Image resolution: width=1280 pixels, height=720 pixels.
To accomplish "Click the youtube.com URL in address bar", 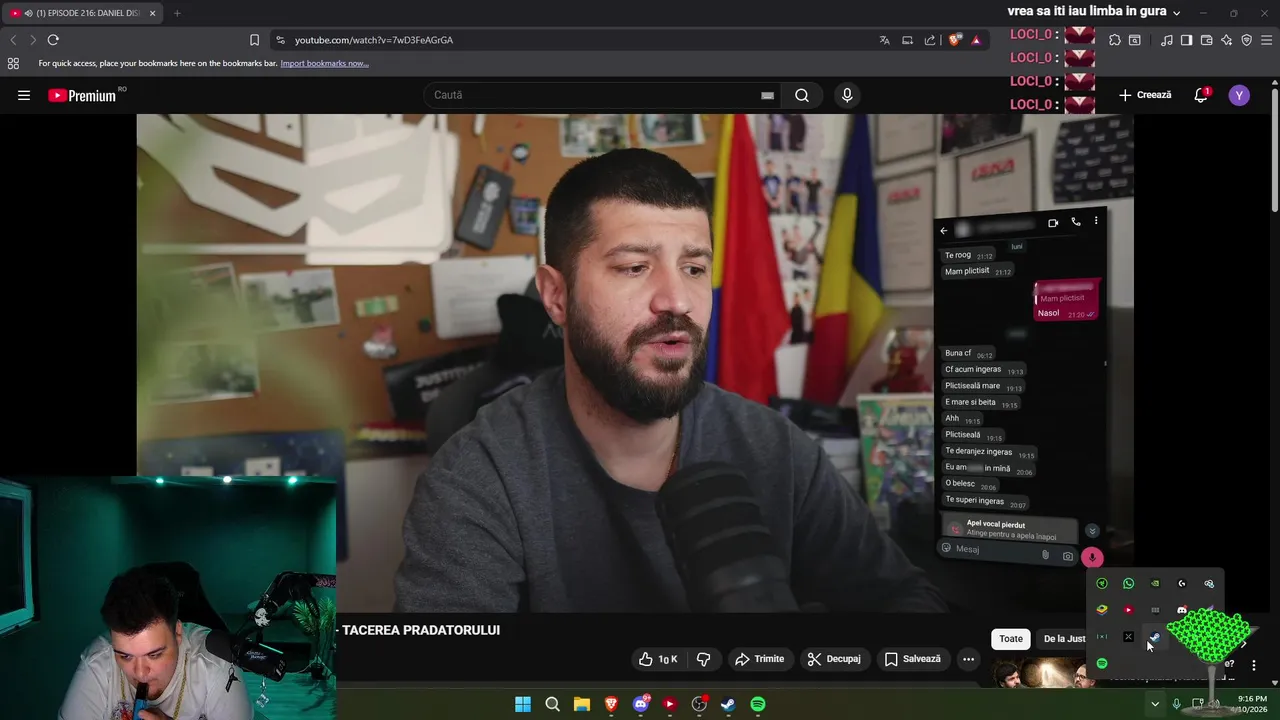I will point(374,40).
